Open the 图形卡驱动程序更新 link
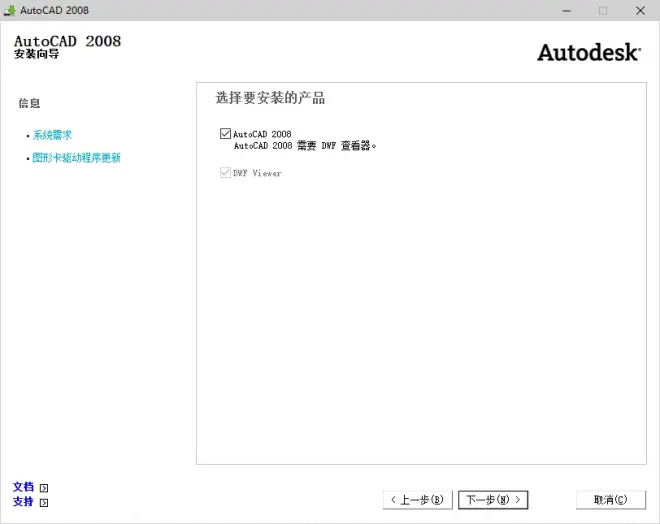This screenshot has height=524, width=660. pyautogui.click(x=76, y=158)
